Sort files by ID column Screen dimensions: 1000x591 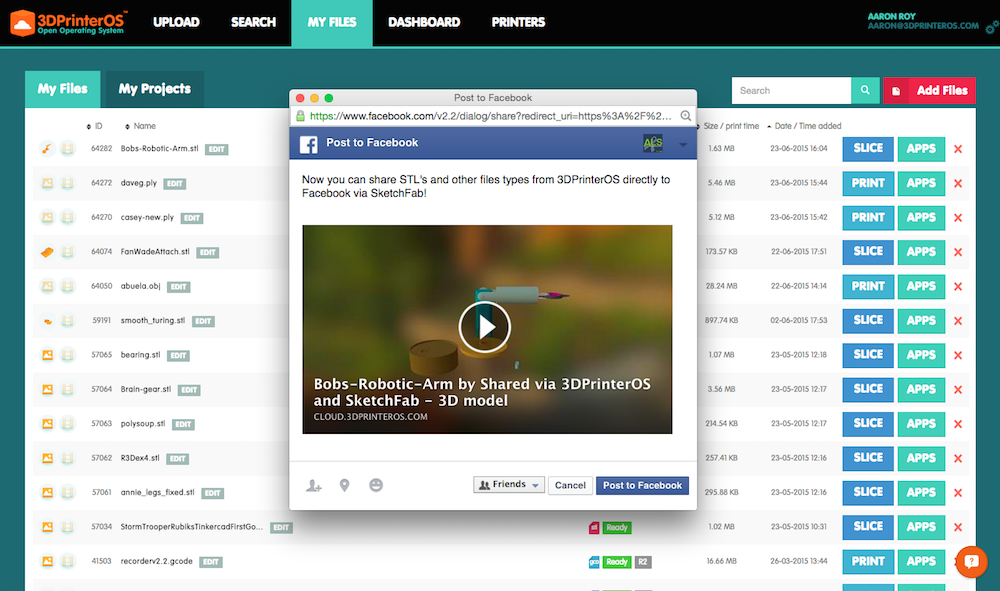[94, 126]
